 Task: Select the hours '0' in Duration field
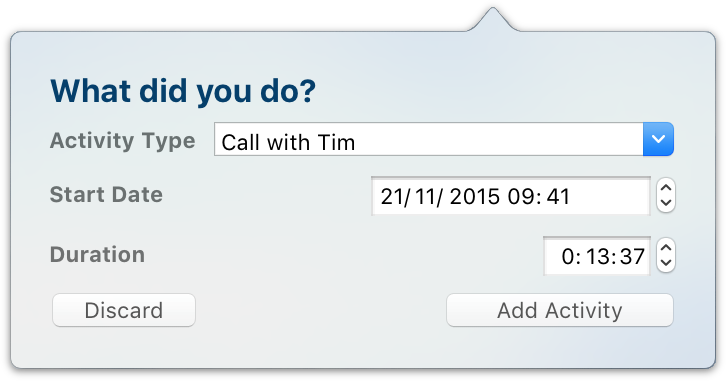click(x=568, y=256)
